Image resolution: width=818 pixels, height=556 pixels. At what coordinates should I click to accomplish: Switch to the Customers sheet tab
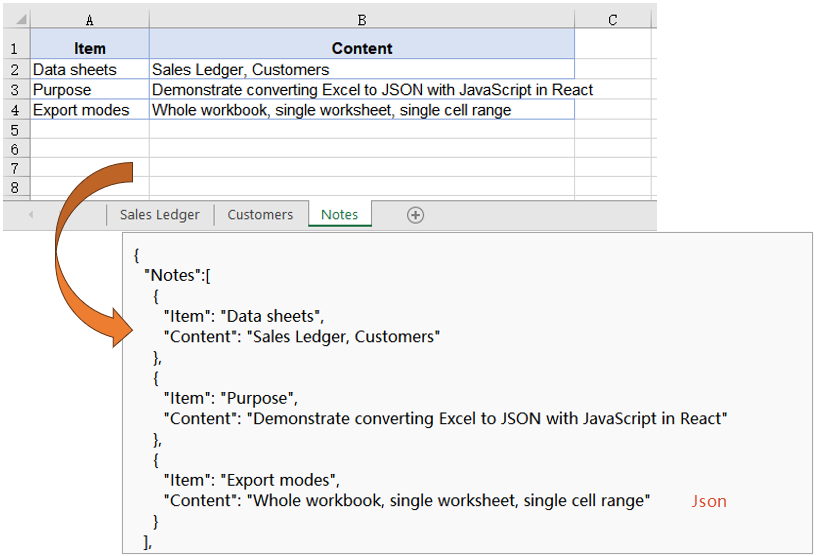coord(260,214)
